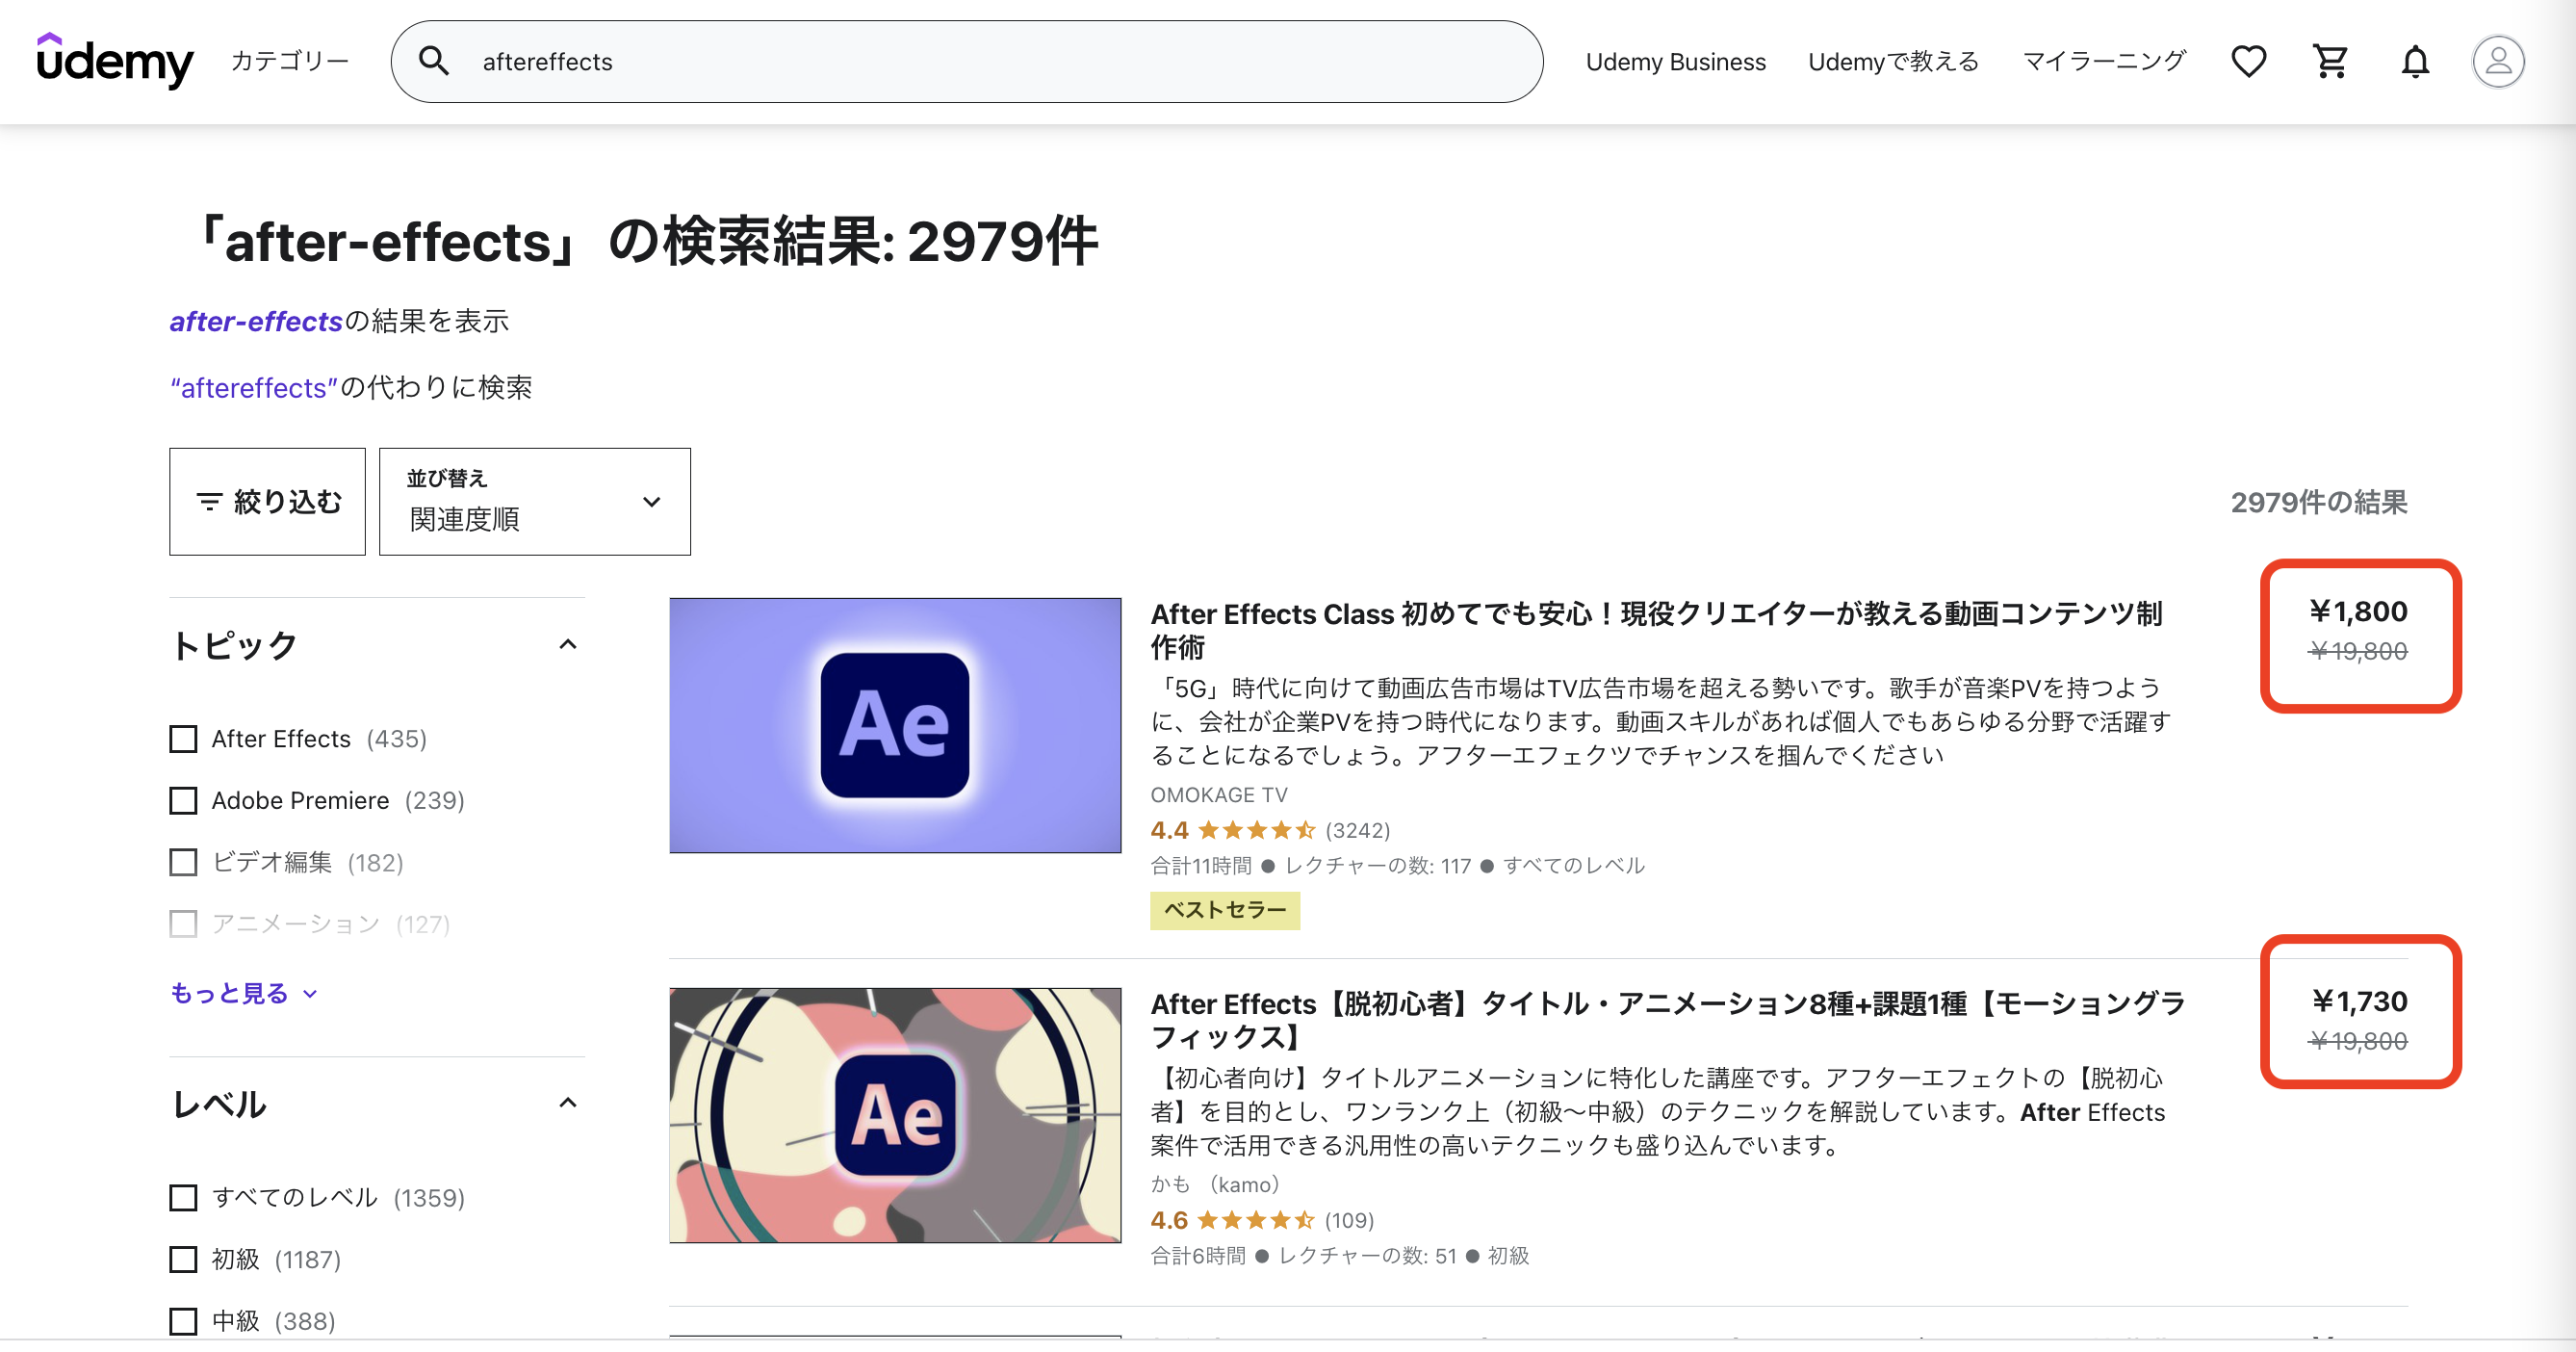Focus the search field containing aftereffects
This screenshot has height=1352, width=2576.
point(966,61)
